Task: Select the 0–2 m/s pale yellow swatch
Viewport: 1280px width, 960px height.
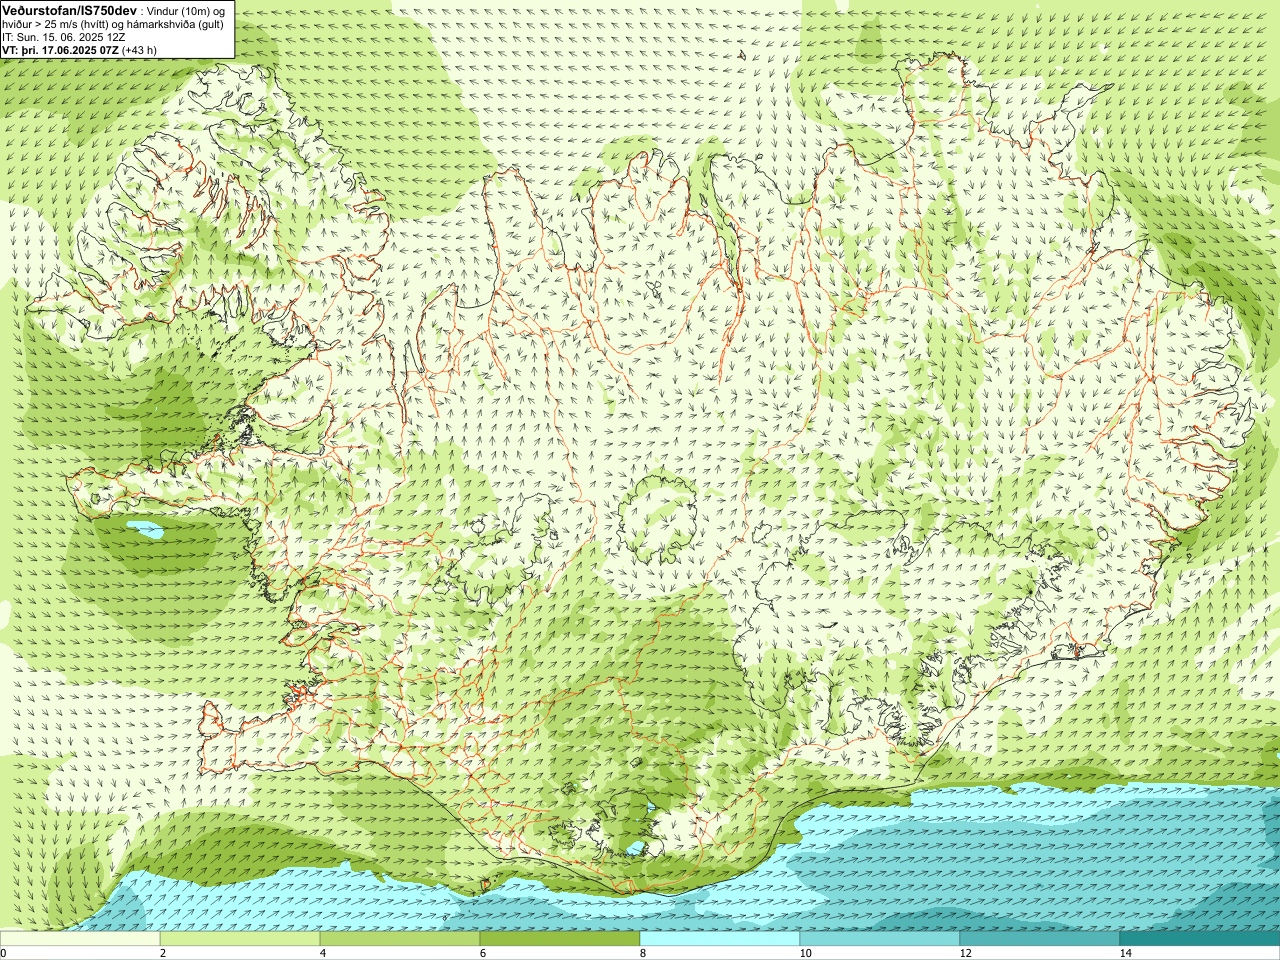Action: pos(80,939)
